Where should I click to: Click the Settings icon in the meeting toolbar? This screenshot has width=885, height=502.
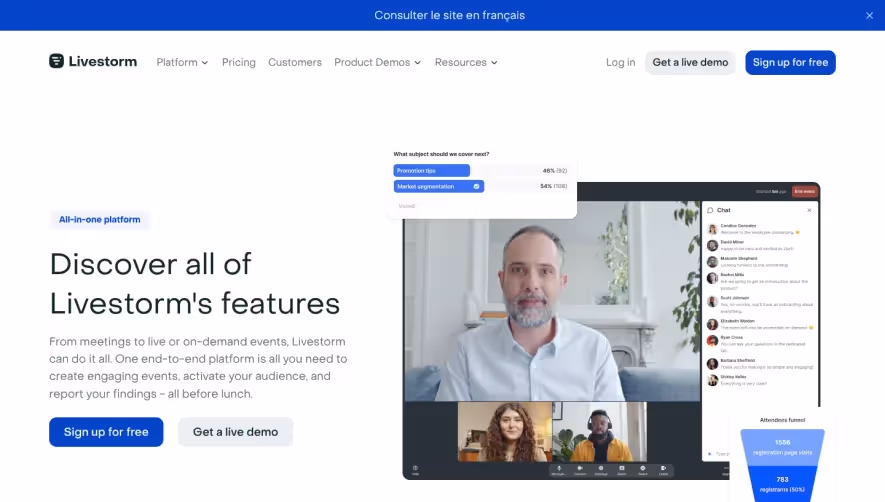click(601, 470)
